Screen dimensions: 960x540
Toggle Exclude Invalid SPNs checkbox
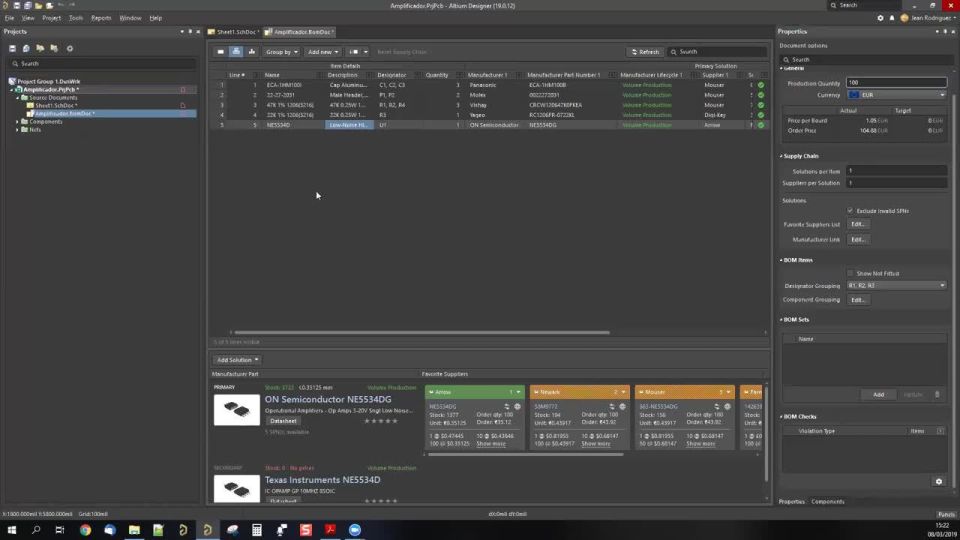pos(850,211)
